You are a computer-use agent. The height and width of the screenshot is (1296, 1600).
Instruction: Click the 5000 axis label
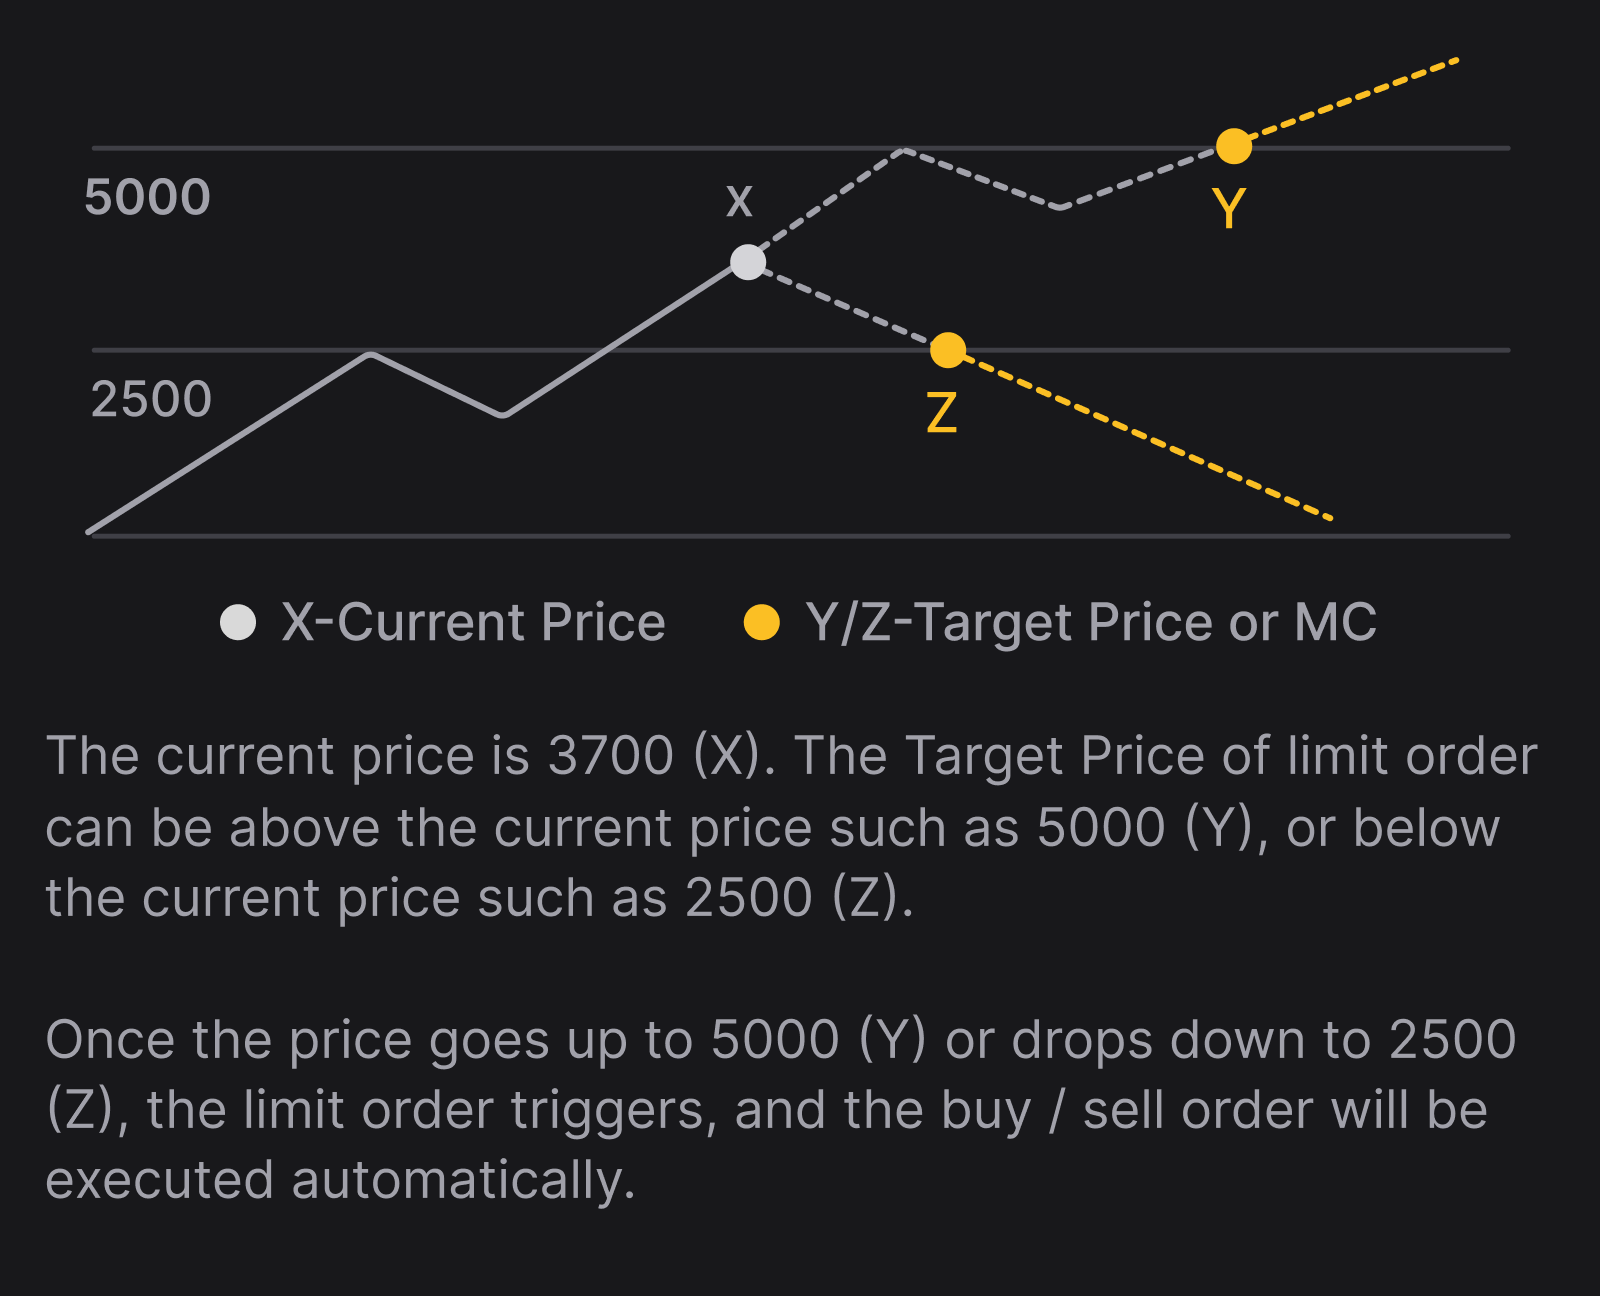pos(148,197)
